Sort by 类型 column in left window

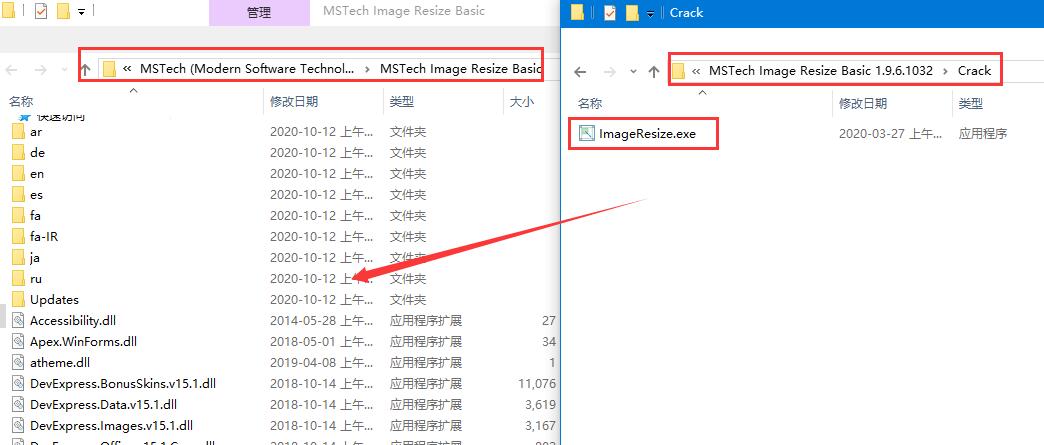[401, 101]
